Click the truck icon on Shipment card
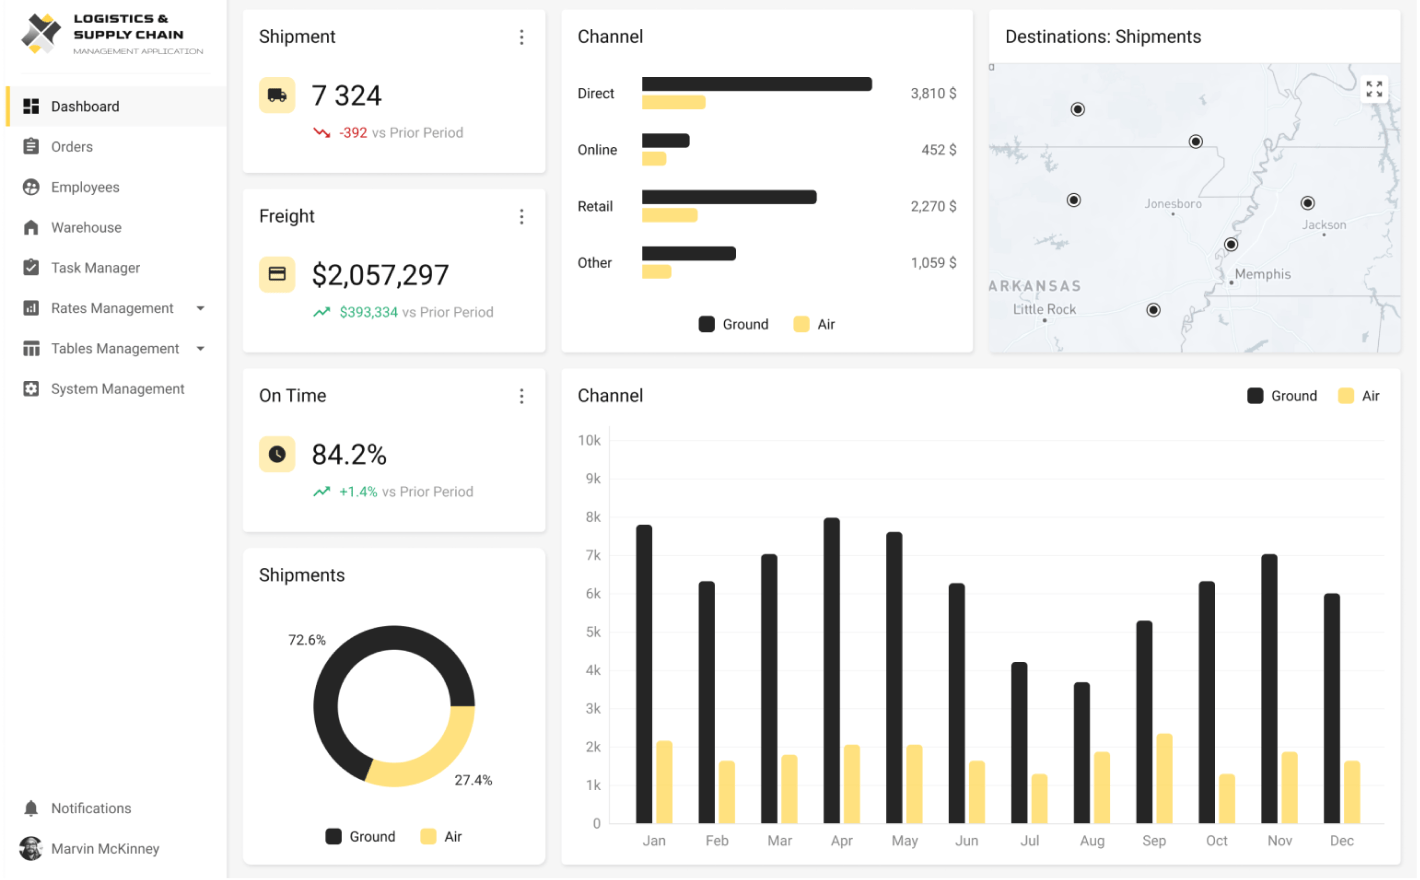This screenshot has height=880, width=1420. (277, 95)
